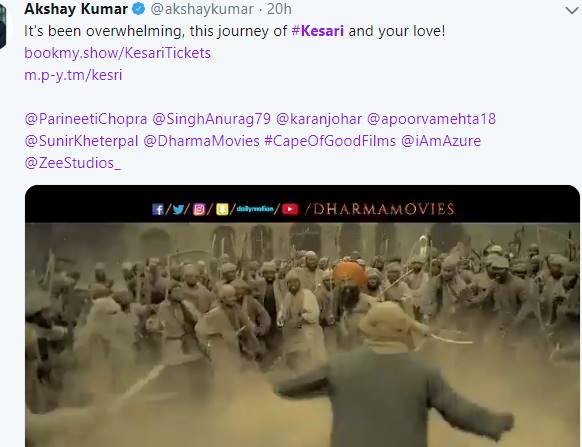
Task: Go to @DharmaMovies profile mention
Action: [x=201, y=141]
